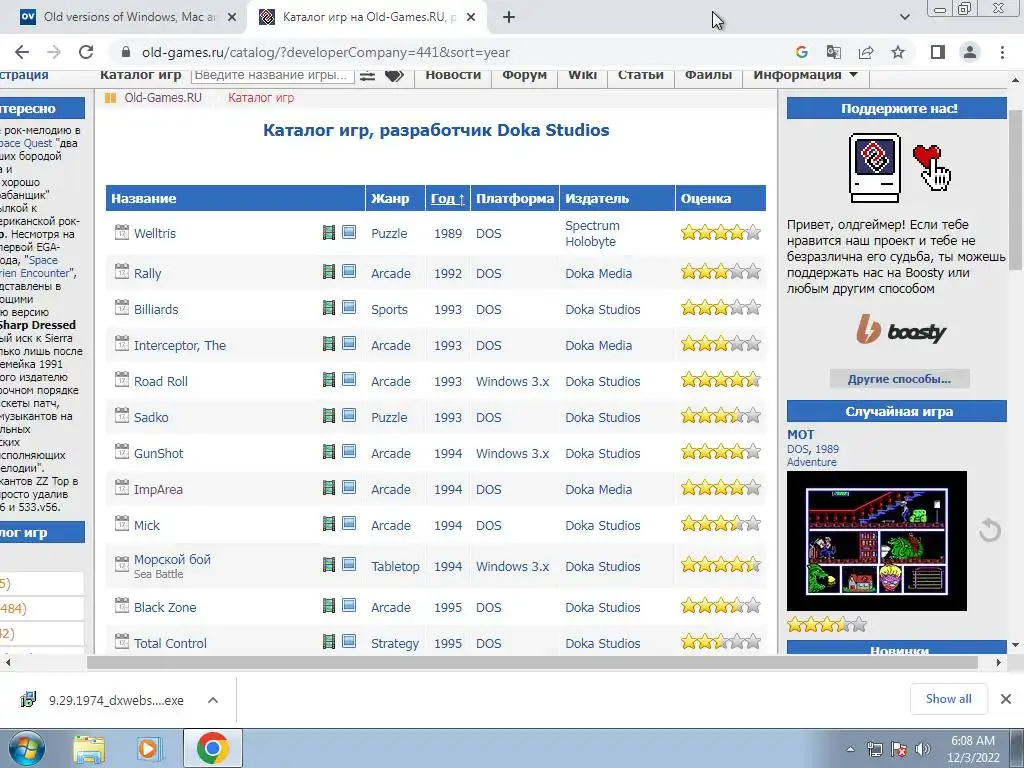The width and height of the screenshot is (1024, 768).
Task: Open Spectrum Holobyte publisher link
Action: tap(592, 233)
